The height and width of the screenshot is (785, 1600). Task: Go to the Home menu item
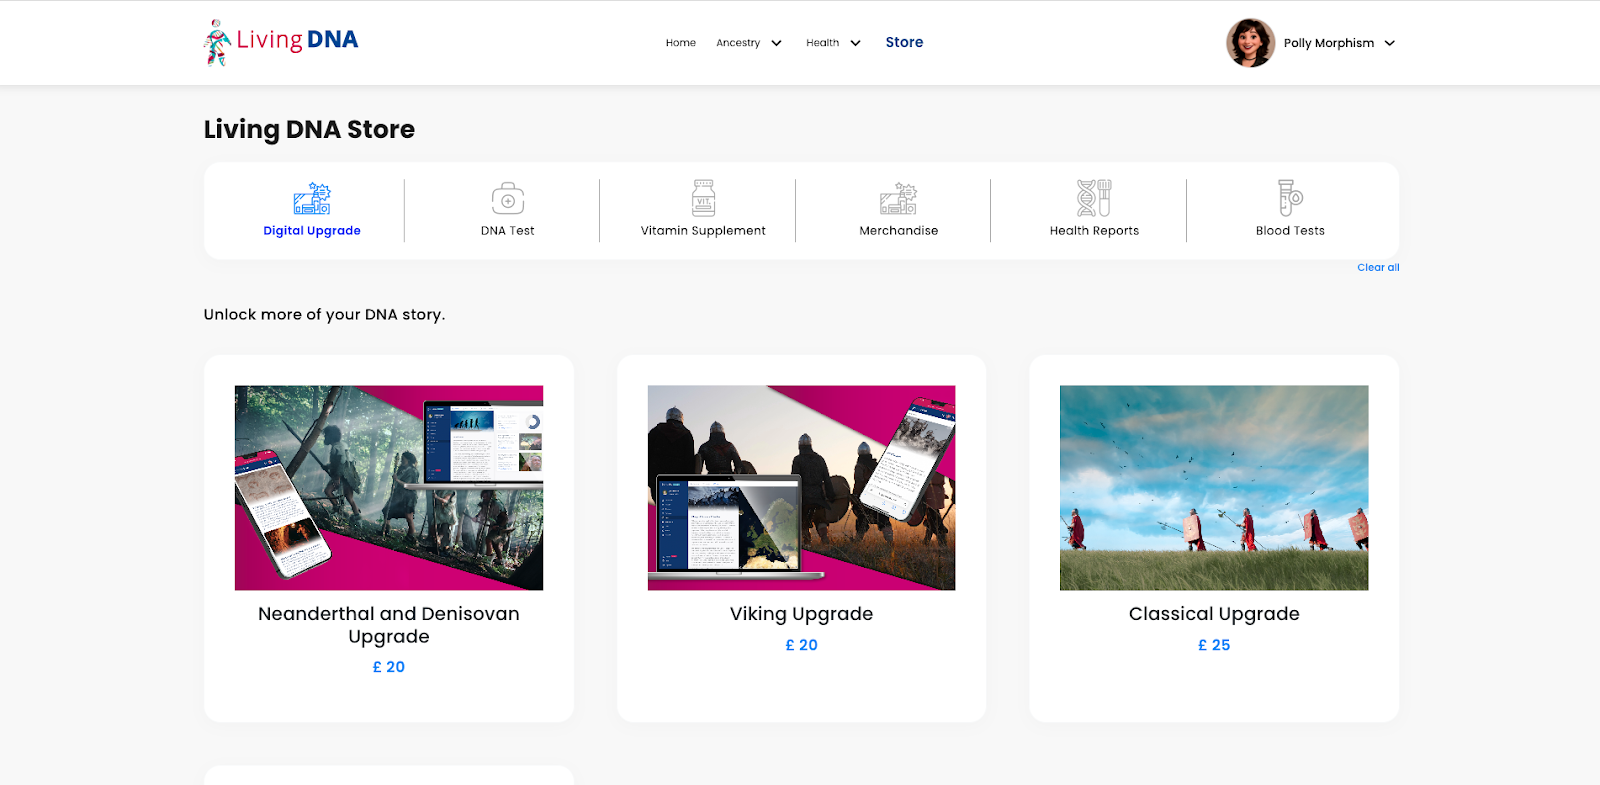pos(681,43)
